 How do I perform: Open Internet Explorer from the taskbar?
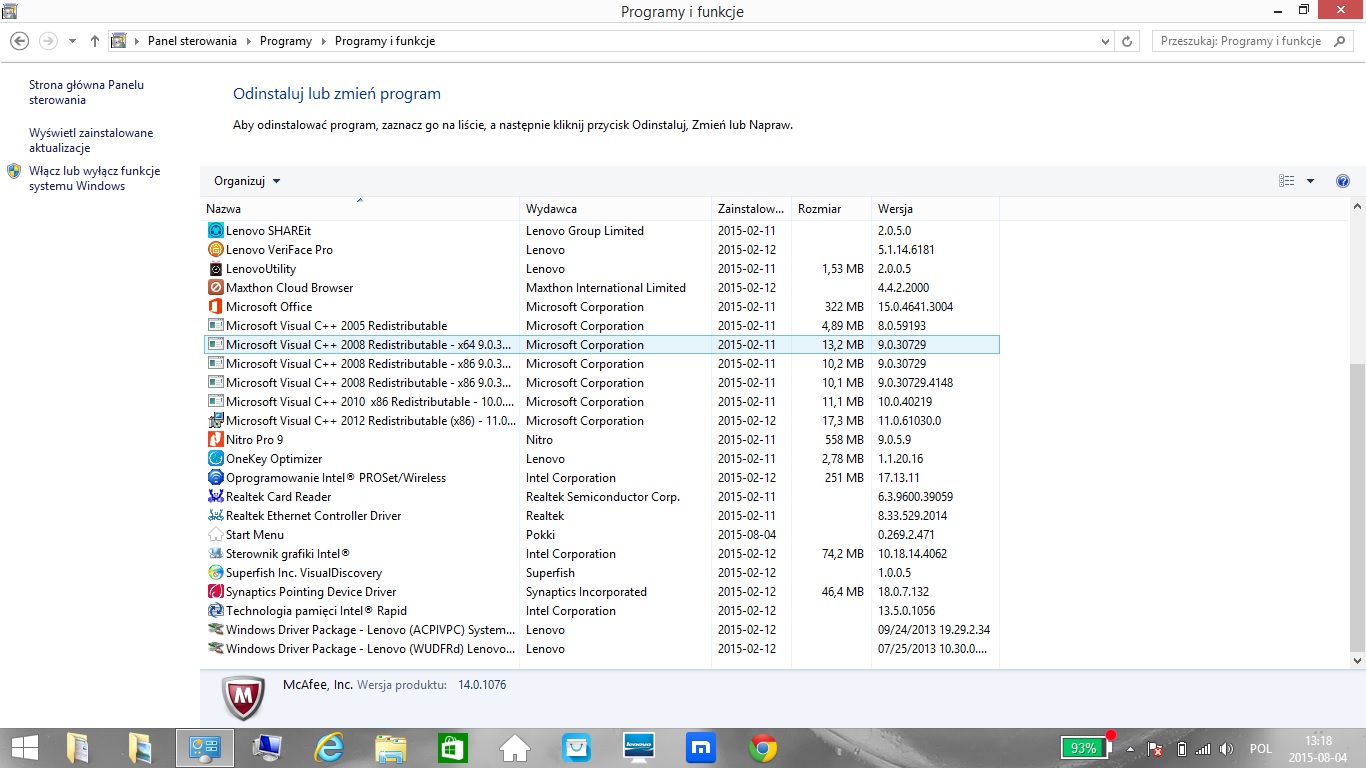click(x=329, y=748)
